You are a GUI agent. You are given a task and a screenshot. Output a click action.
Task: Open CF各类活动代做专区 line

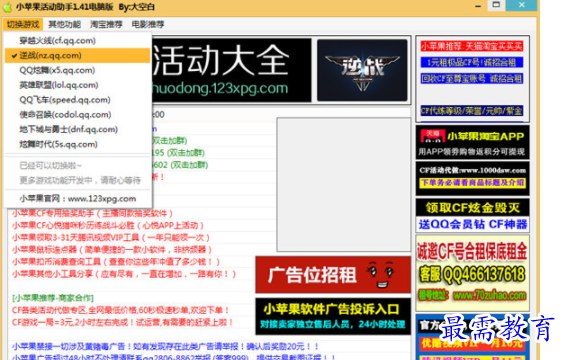tap(121, 310)
